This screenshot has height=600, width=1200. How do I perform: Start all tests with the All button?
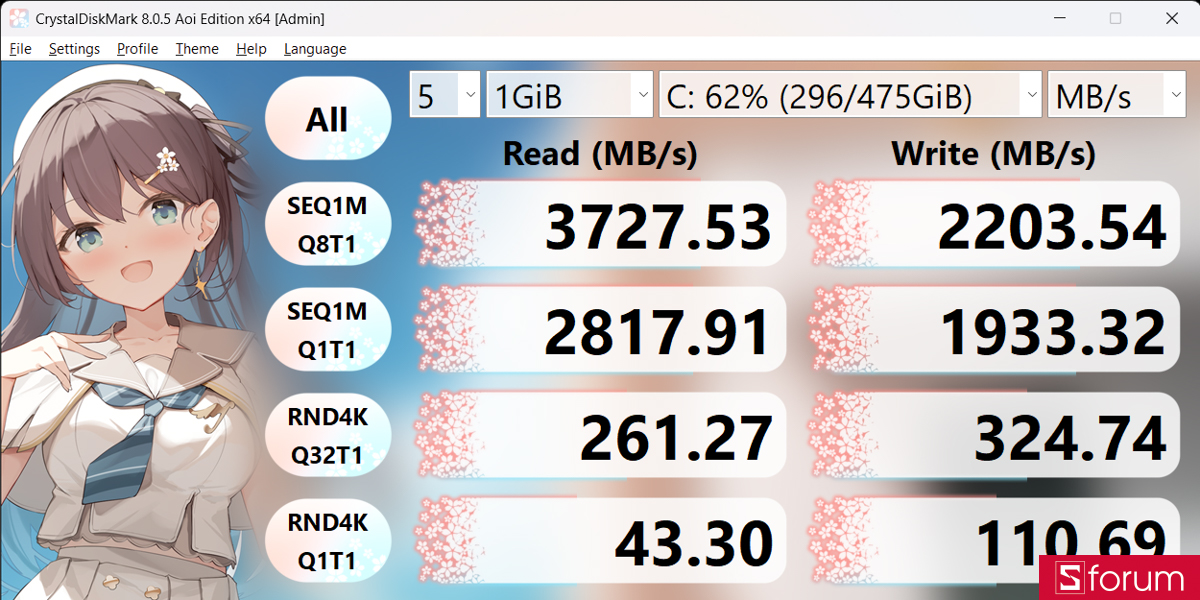coord(328,117)
